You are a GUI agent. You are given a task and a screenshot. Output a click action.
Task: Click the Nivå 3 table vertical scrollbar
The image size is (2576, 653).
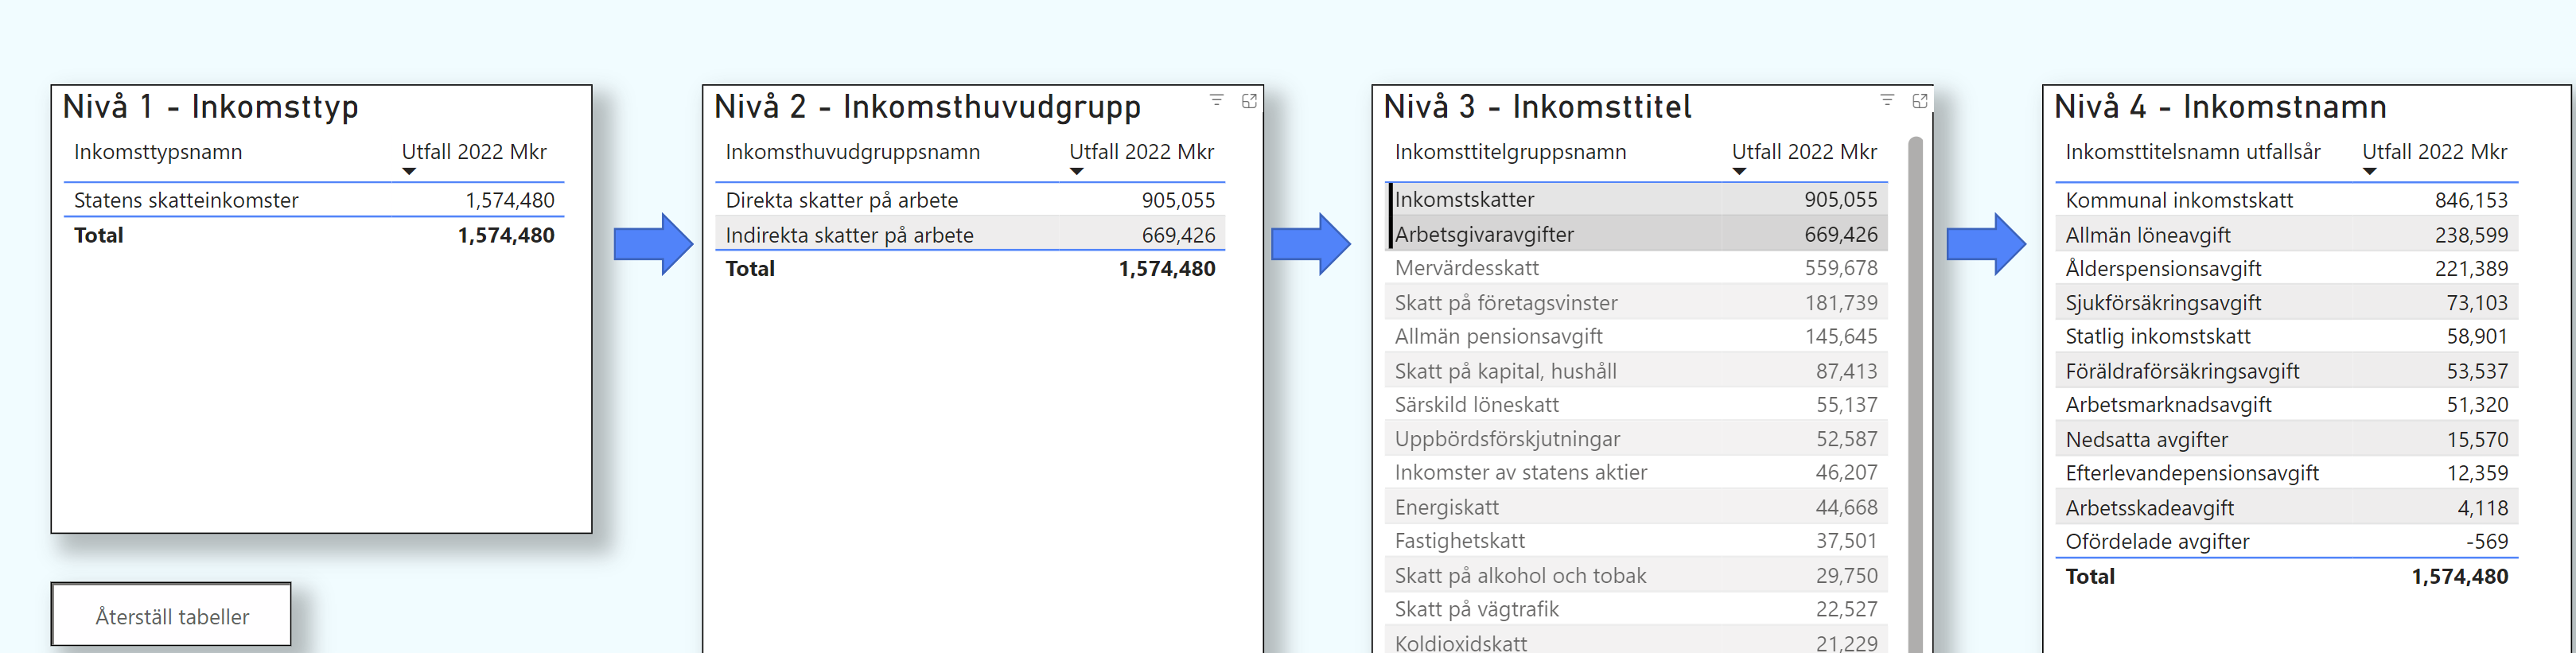coord(1915,400)
